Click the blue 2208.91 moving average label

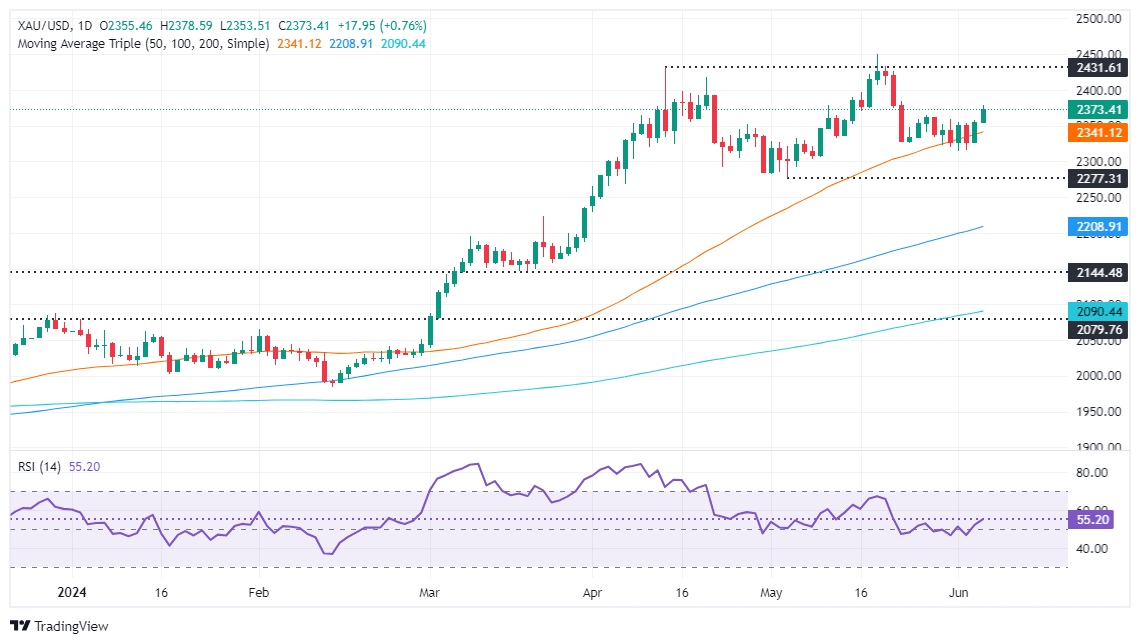click(x=1098, y=227)
